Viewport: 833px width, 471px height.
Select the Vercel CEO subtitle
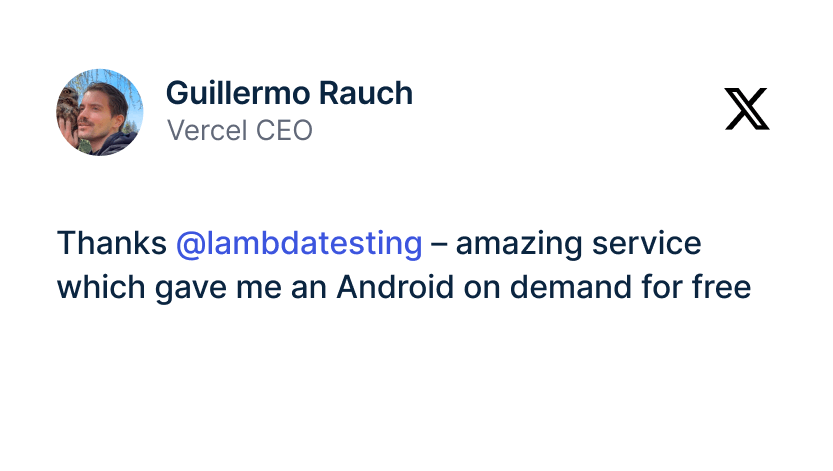(239, 130)
